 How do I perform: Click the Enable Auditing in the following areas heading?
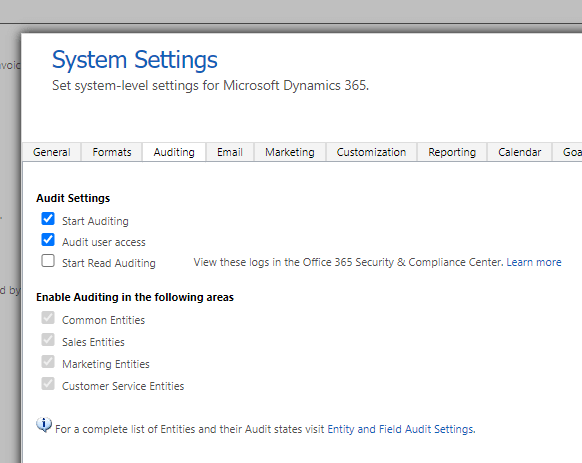click(135, 297)
